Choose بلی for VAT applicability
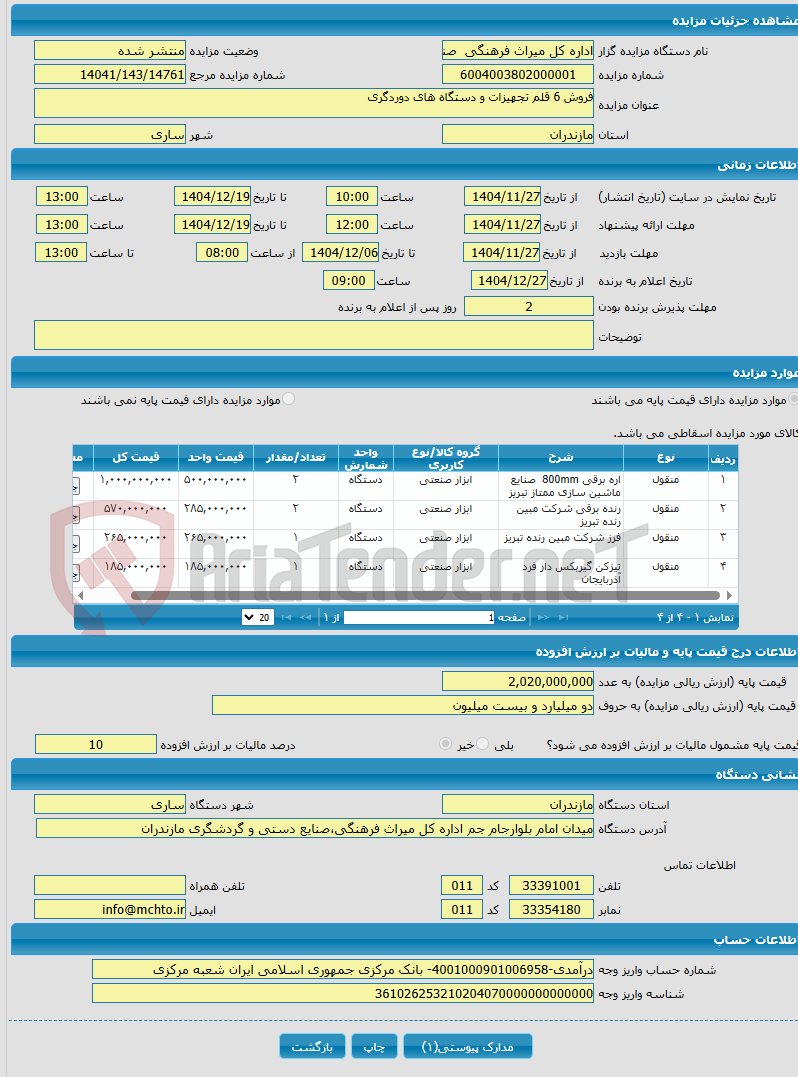This screenshot has width=798, height=1077. click(483, 744)
